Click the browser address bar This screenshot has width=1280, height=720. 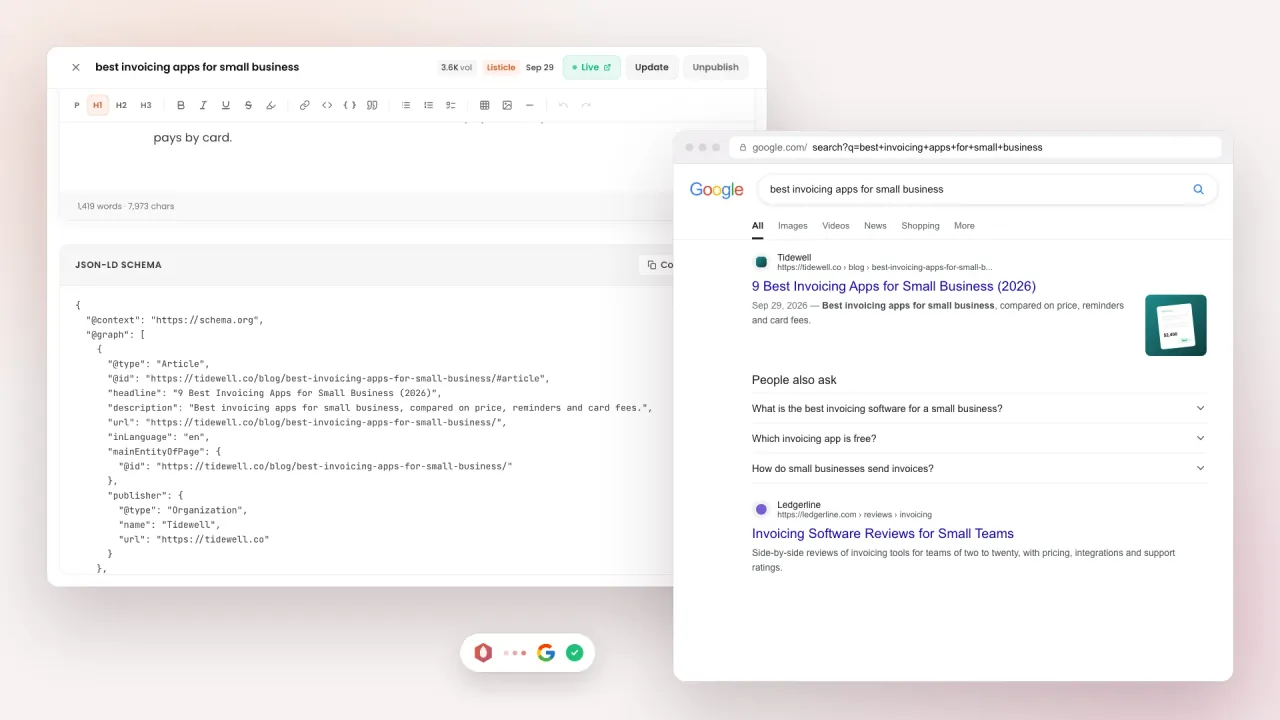[x=975, y=147]
